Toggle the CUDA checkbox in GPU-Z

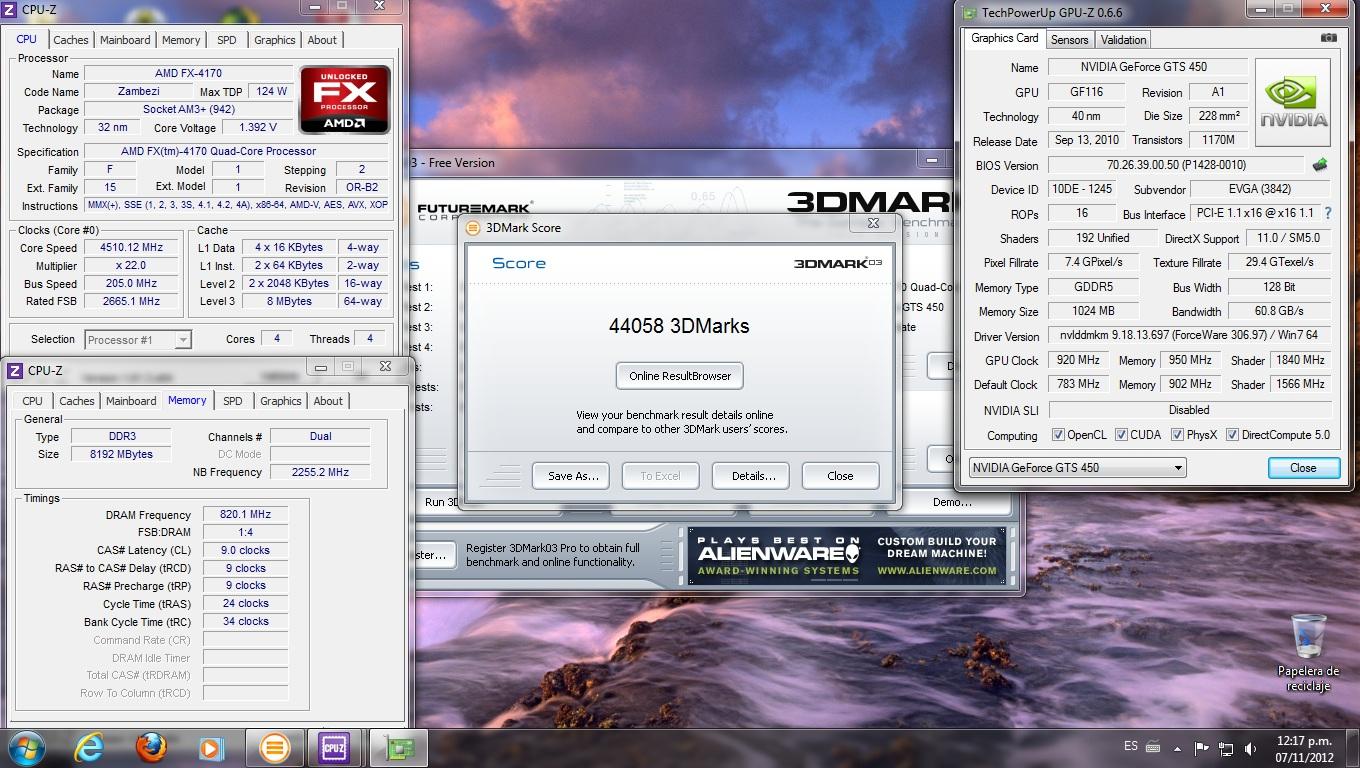1121,435
